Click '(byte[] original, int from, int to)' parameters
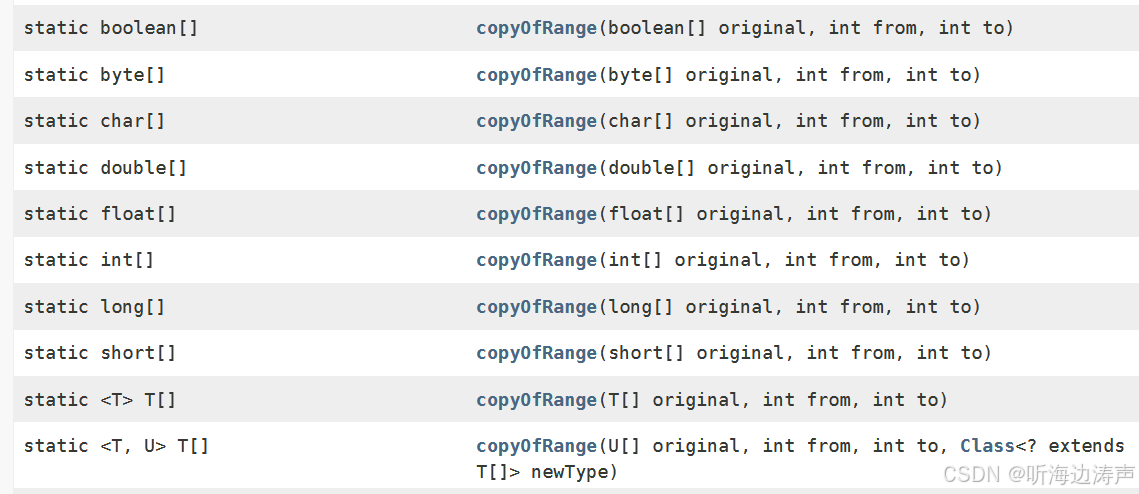 [790, 75]
